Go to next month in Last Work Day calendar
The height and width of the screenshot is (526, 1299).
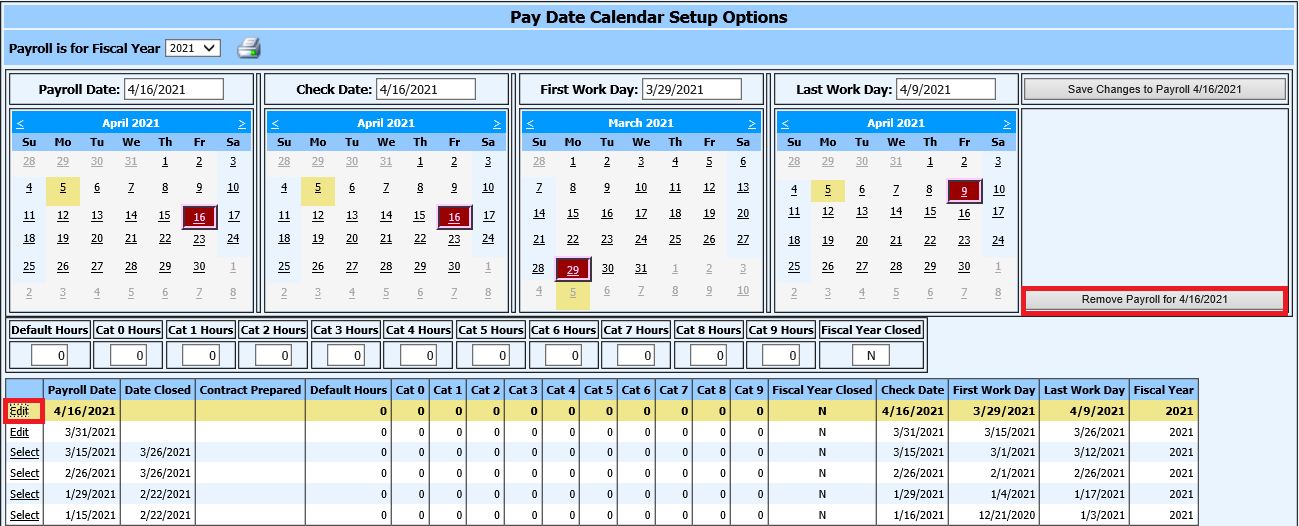tap(1006, 123)
